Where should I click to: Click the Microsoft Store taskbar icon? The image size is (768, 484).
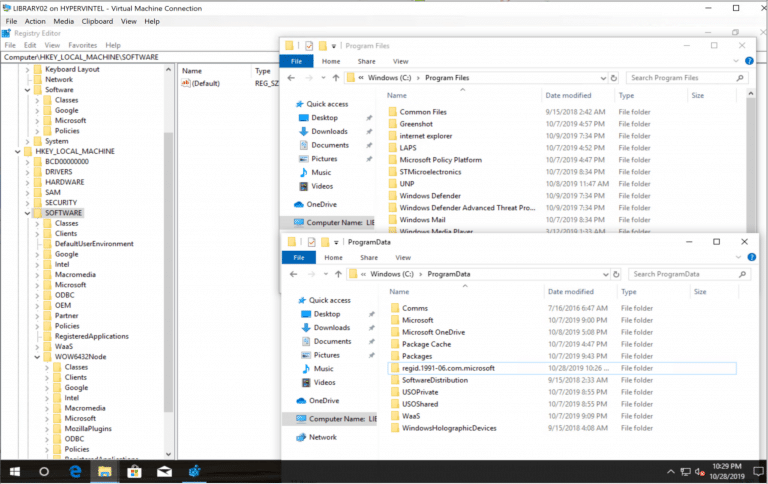(x=134, y=470)
